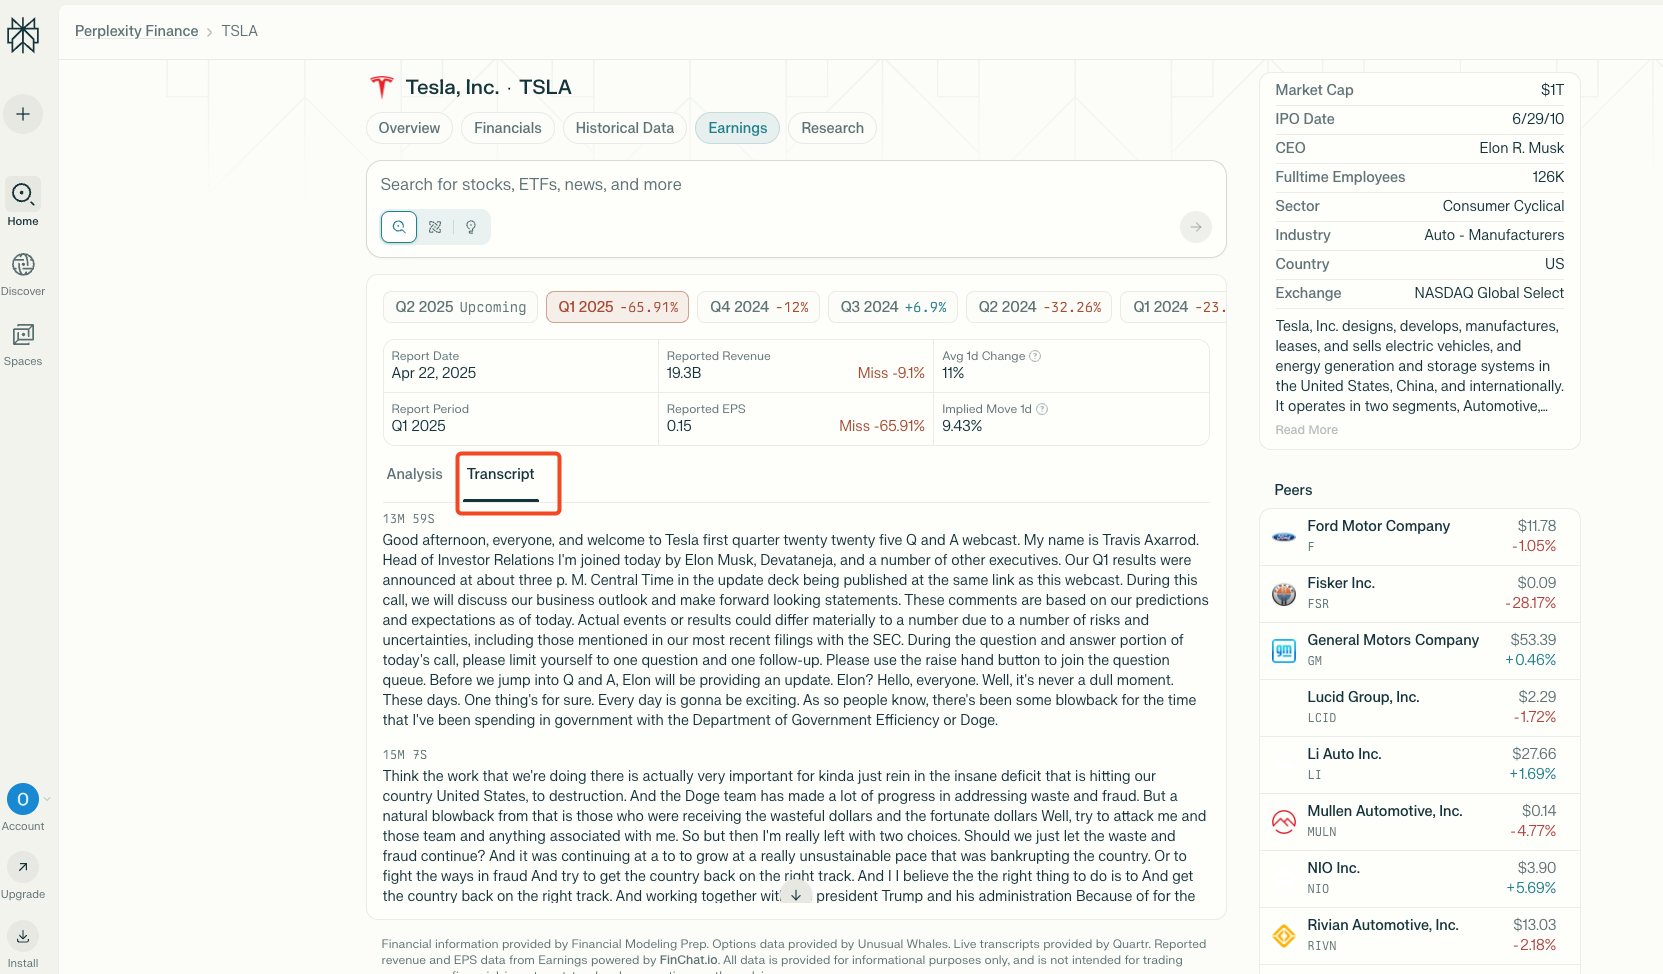Select the Earnings tab
This screenshot has width=1663, height=974.
[x=738, y=128]
